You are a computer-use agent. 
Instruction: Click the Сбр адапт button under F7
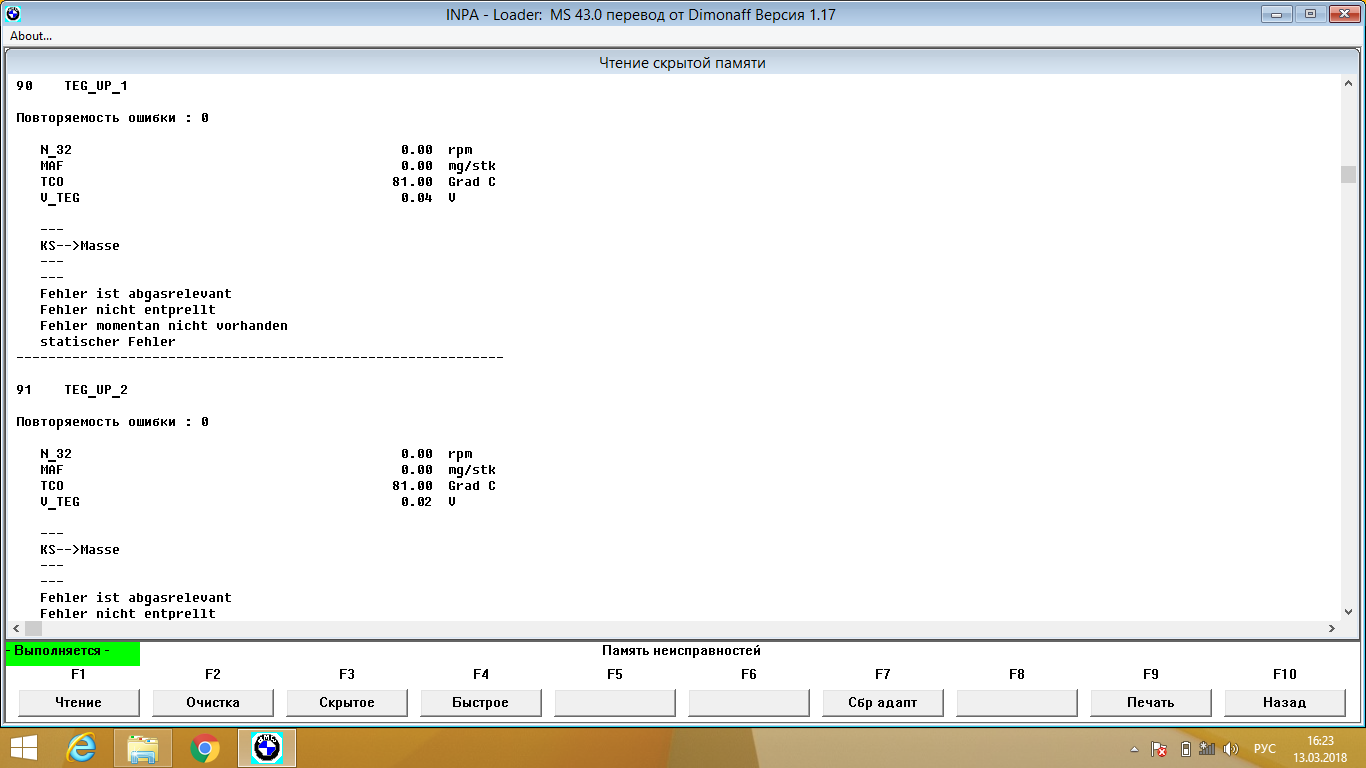(x=882, y=703)
